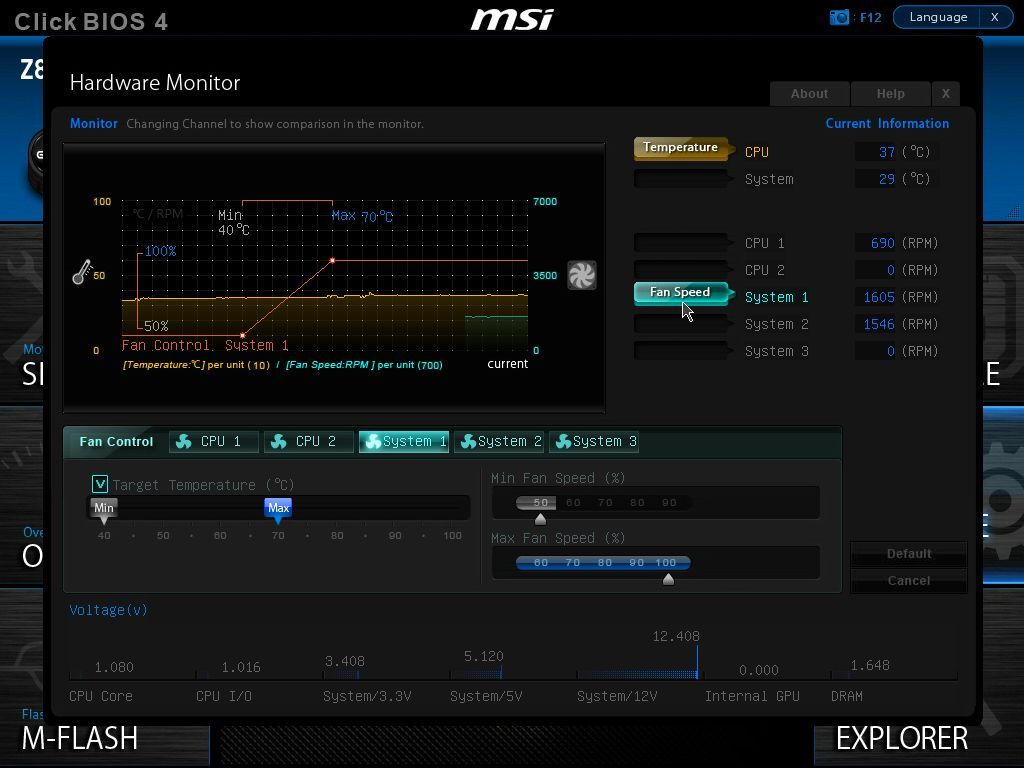Switch to CPU 1 fan control tab
This screenshot has width=1024, height=768.
[214, 441]
